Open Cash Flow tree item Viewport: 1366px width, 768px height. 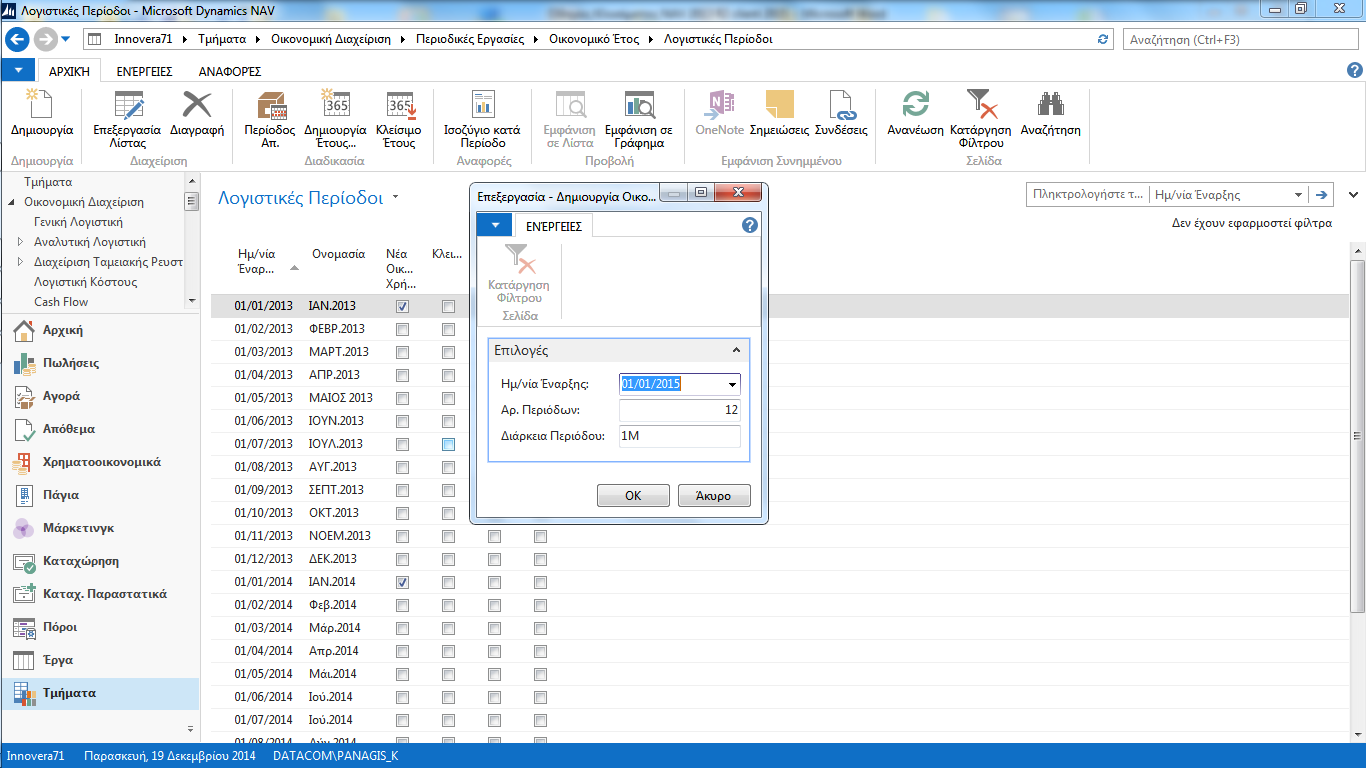(61, 302)
